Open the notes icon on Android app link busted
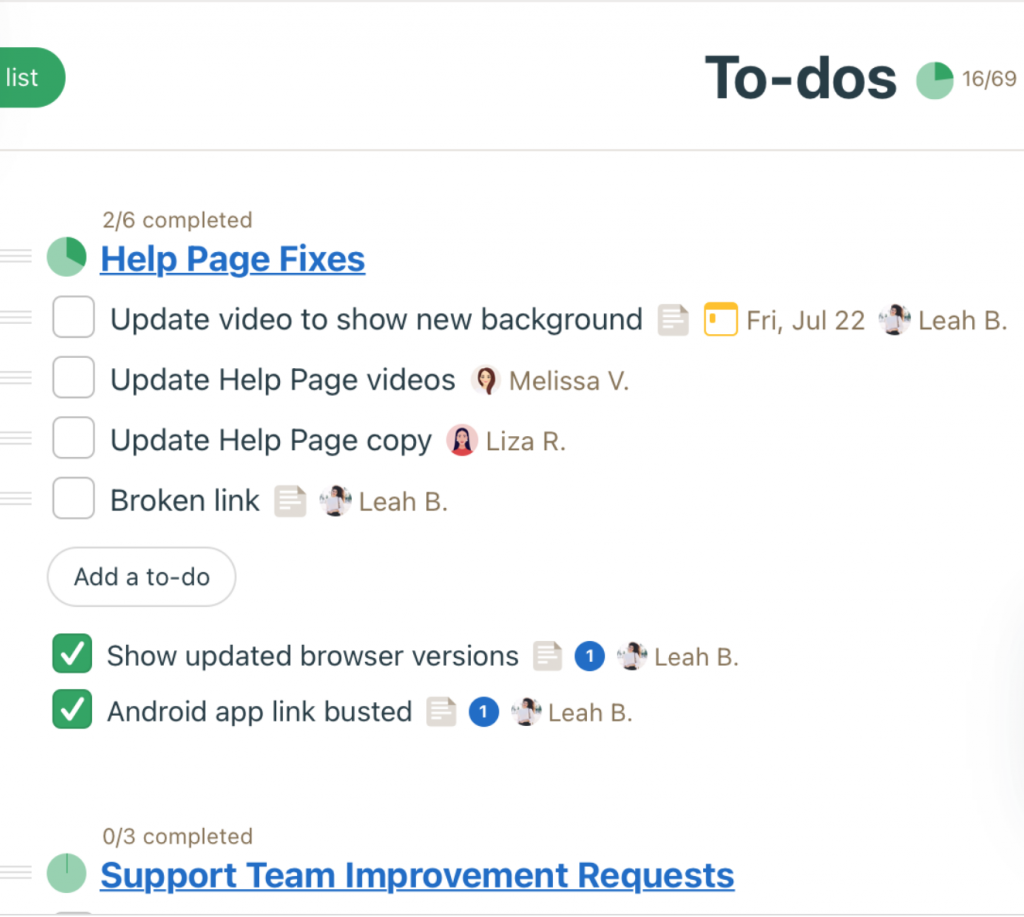Image resolution: width=1024 pixels, height=917 pixels. point(441,712)
